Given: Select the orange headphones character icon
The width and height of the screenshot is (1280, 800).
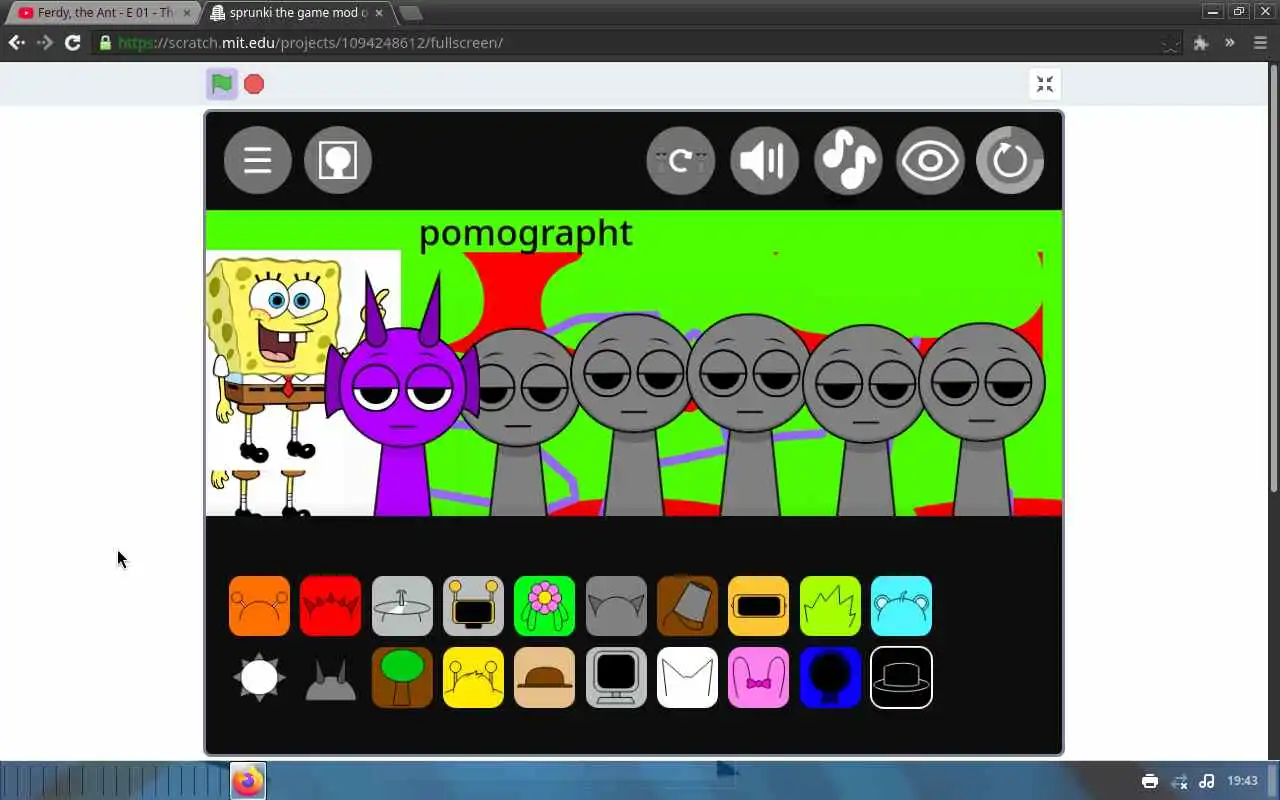Looking at the screenshot, I should pos(259,606).
